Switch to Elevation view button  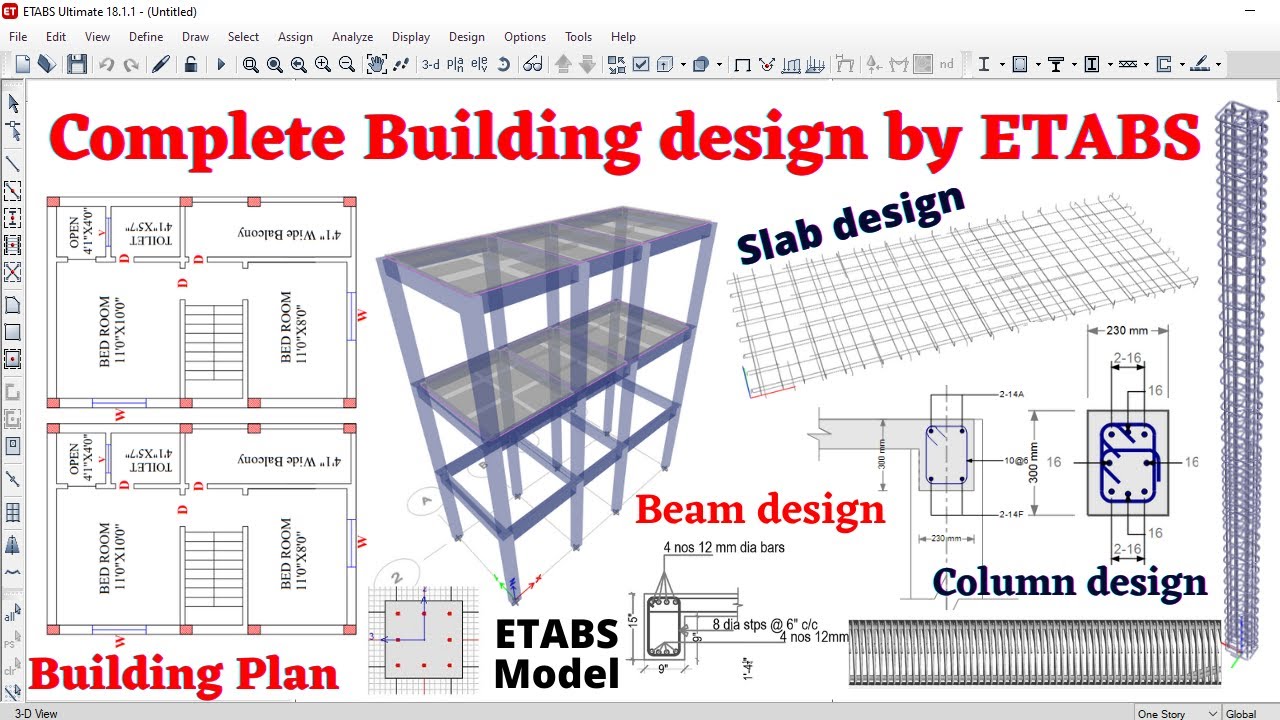pyautogui.click(x=479, y=64)
